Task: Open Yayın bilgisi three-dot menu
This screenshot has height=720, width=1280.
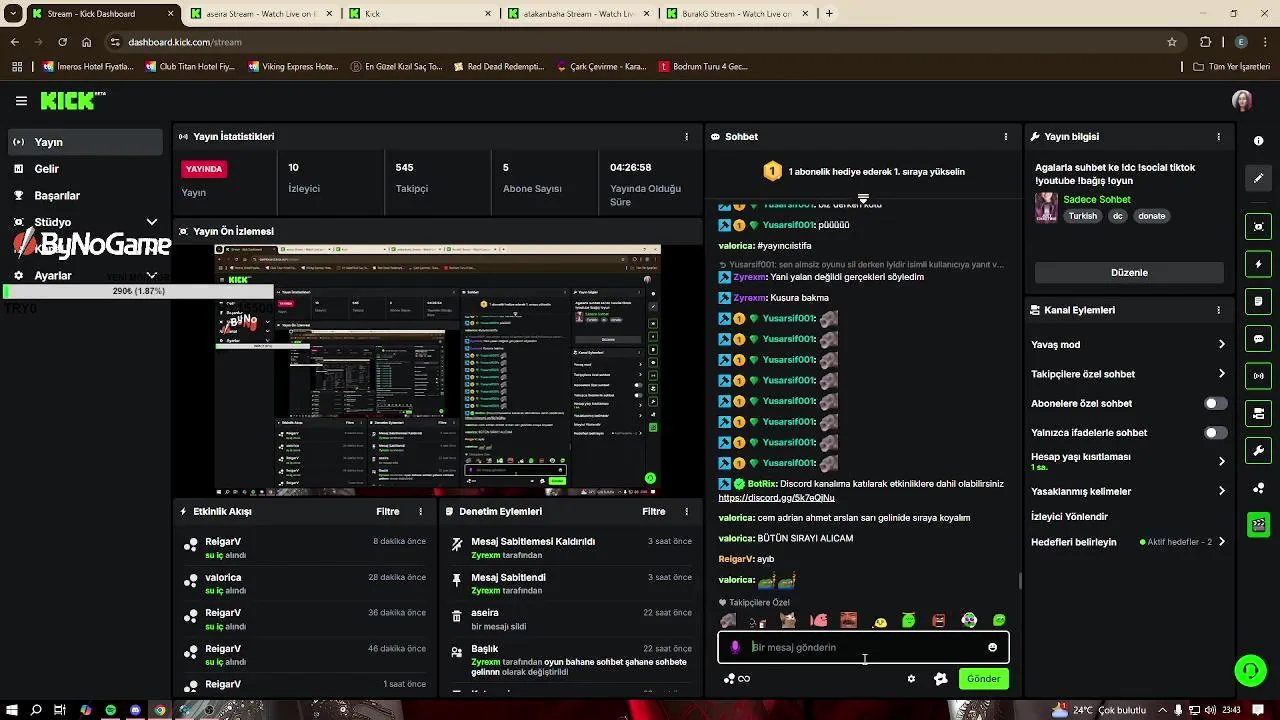Action: tap(1218, 137)
